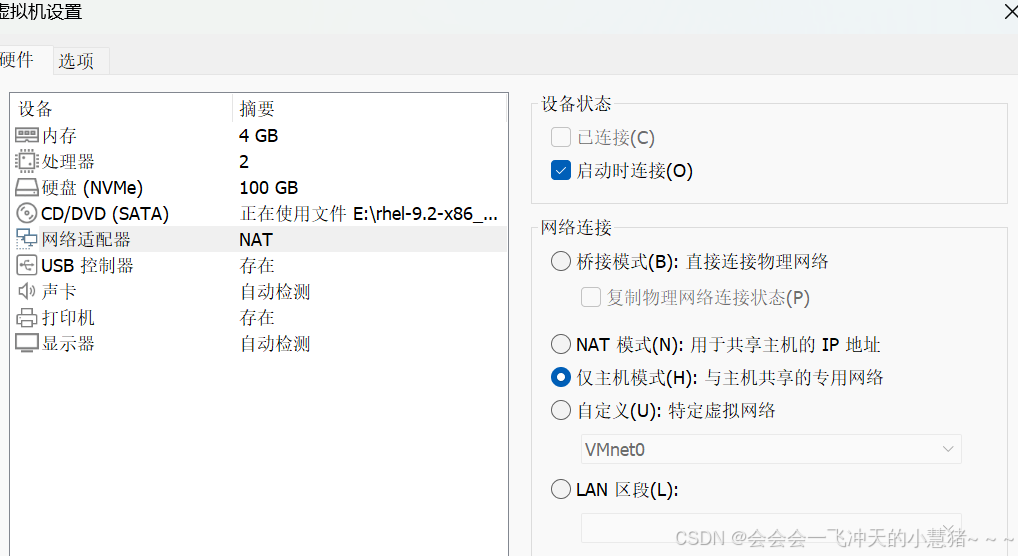Click the 设备 column header
1018x556 pixels.
(x=35, y=108)
